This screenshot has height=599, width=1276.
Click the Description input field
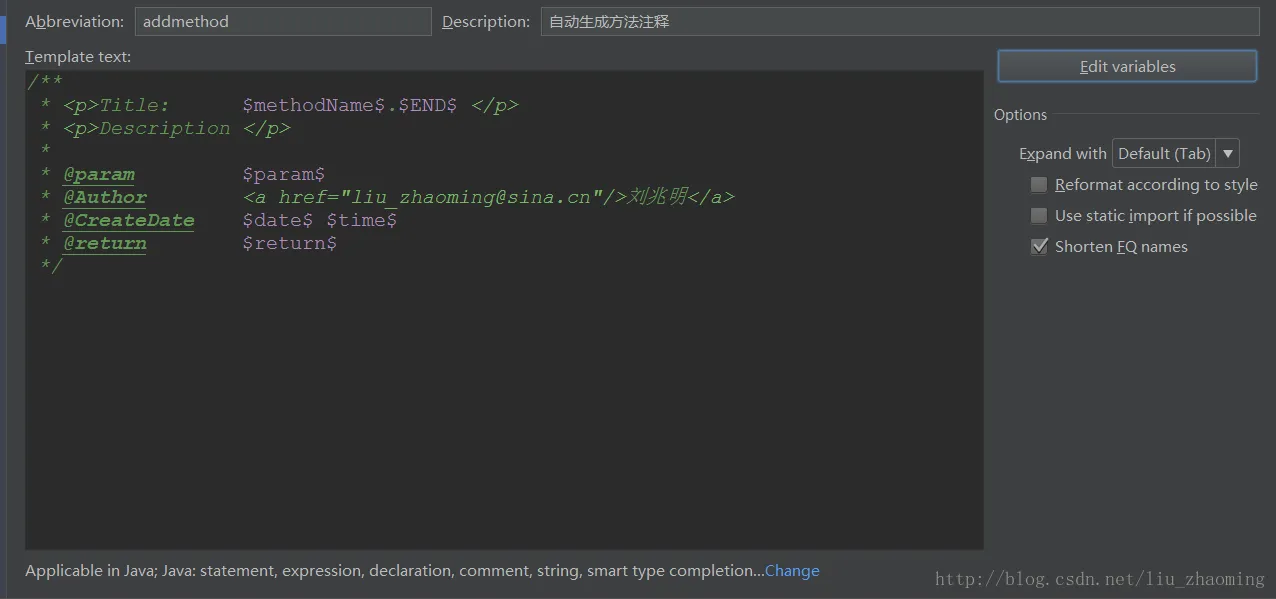point(900,21)
